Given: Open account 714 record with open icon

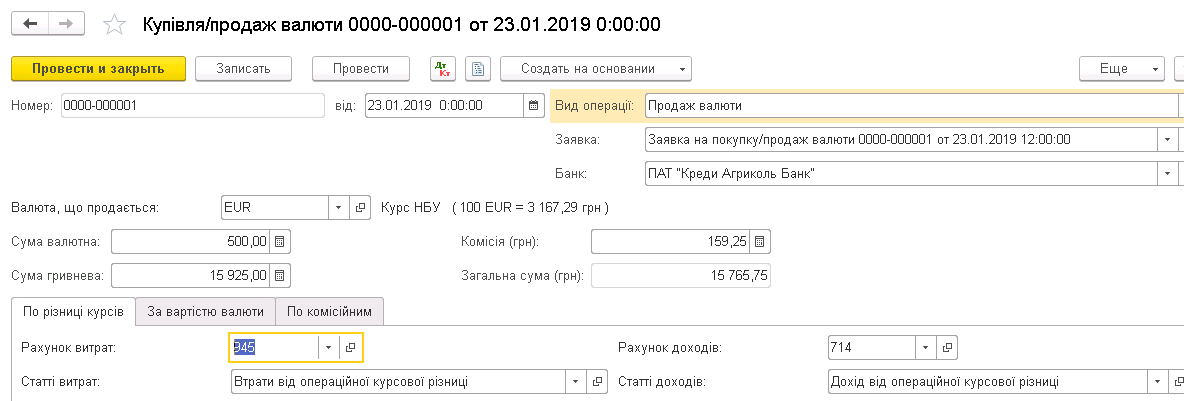Looking at the screenshot, I should pos(947,348).
